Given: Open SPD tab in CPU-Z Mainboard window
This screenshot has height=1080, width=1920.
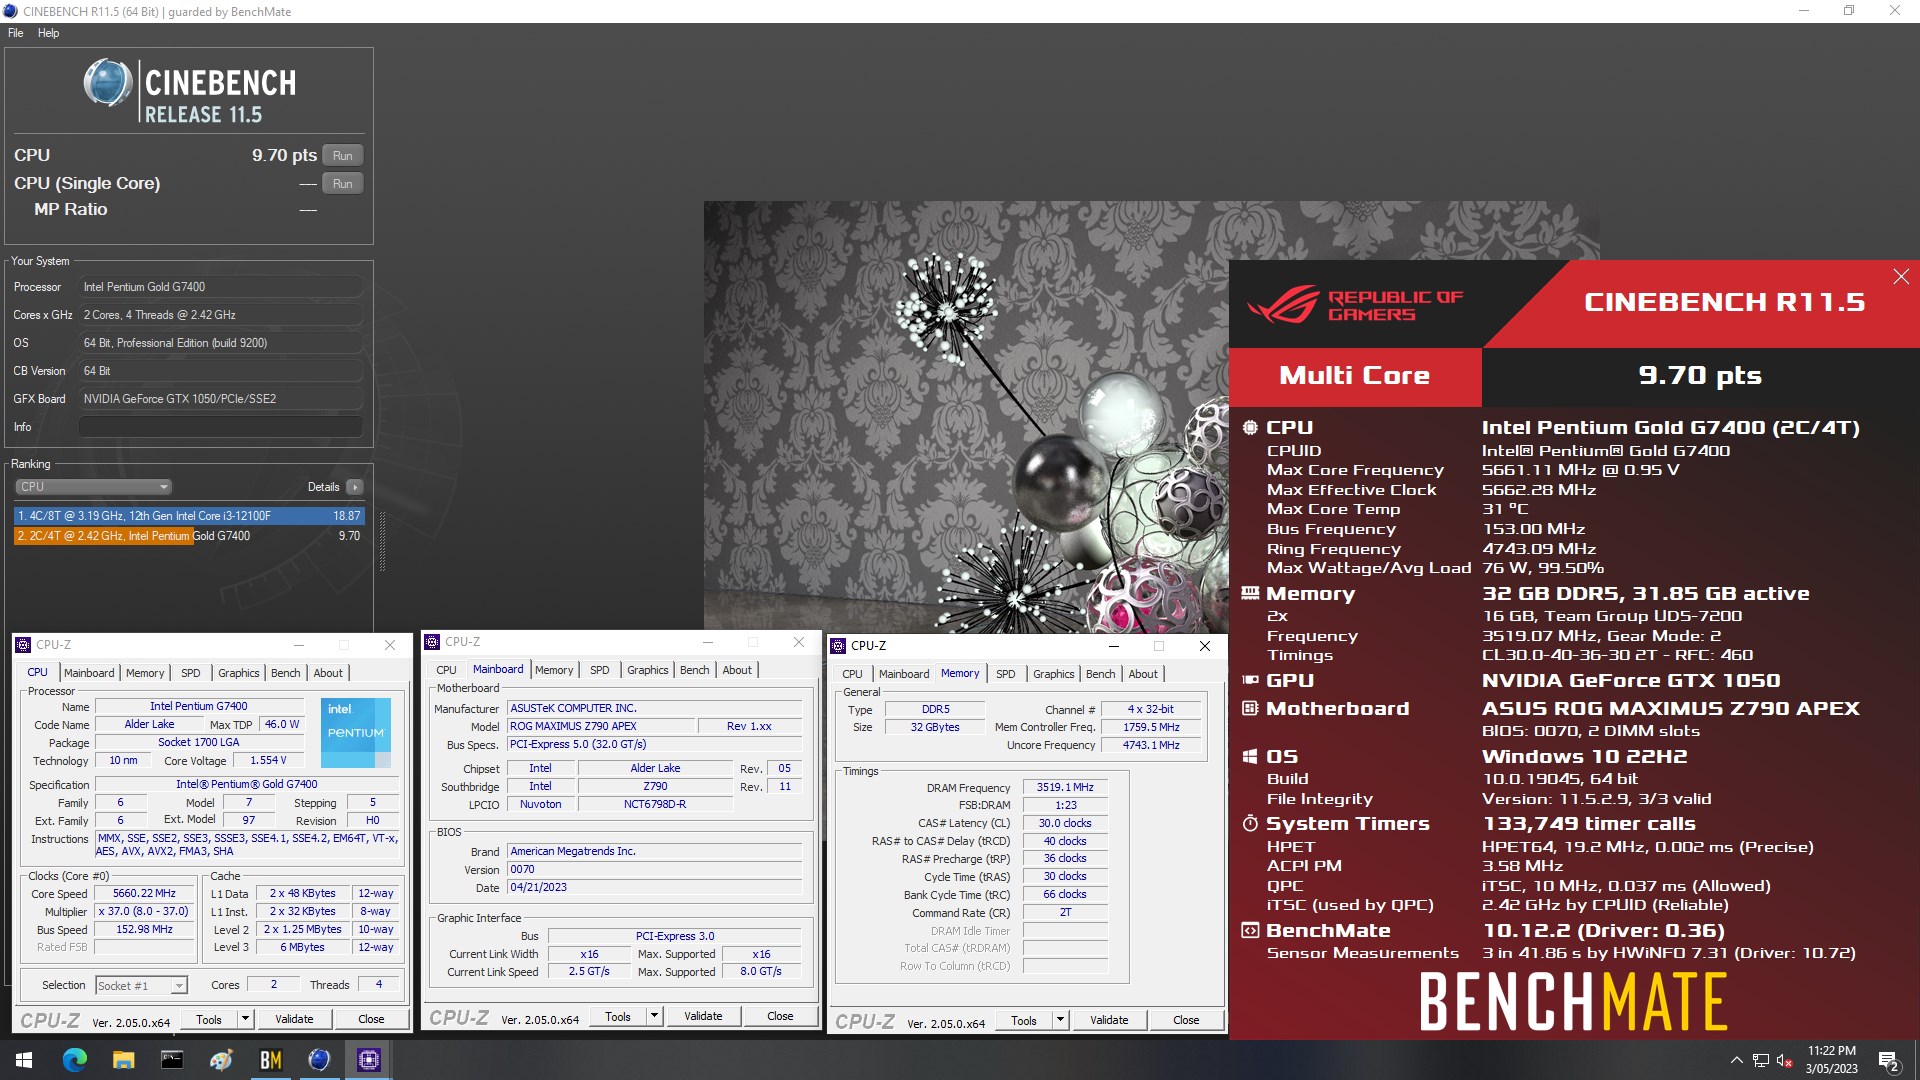Looking at the screenshot, I should [599, 670].
